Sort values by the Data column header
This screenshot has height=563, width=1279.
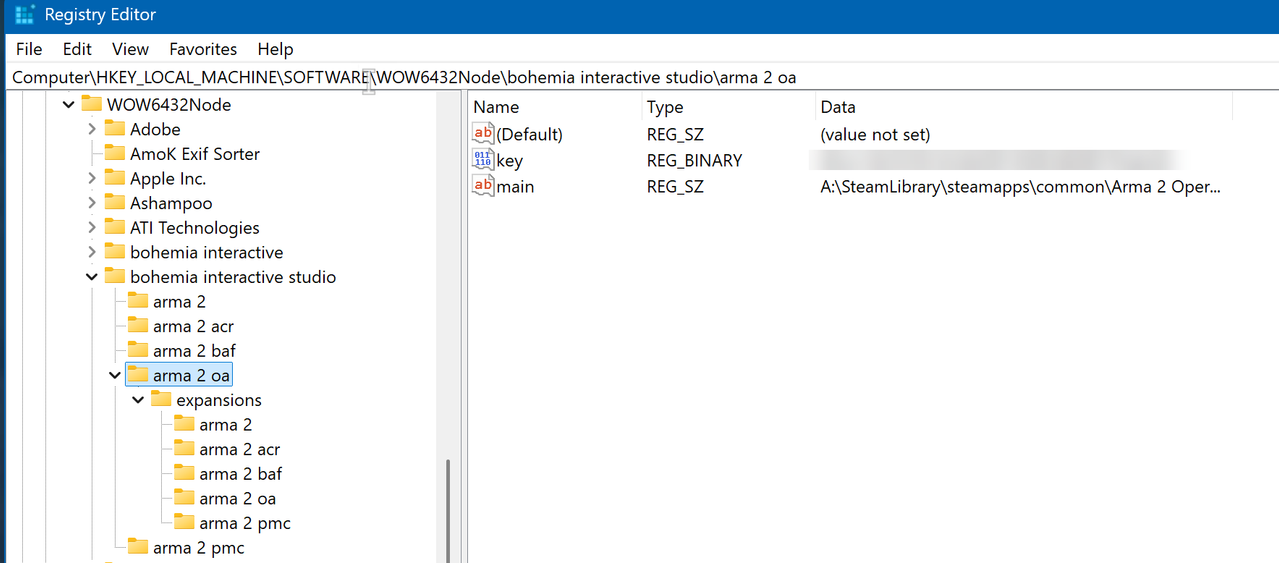point(1023,107)
